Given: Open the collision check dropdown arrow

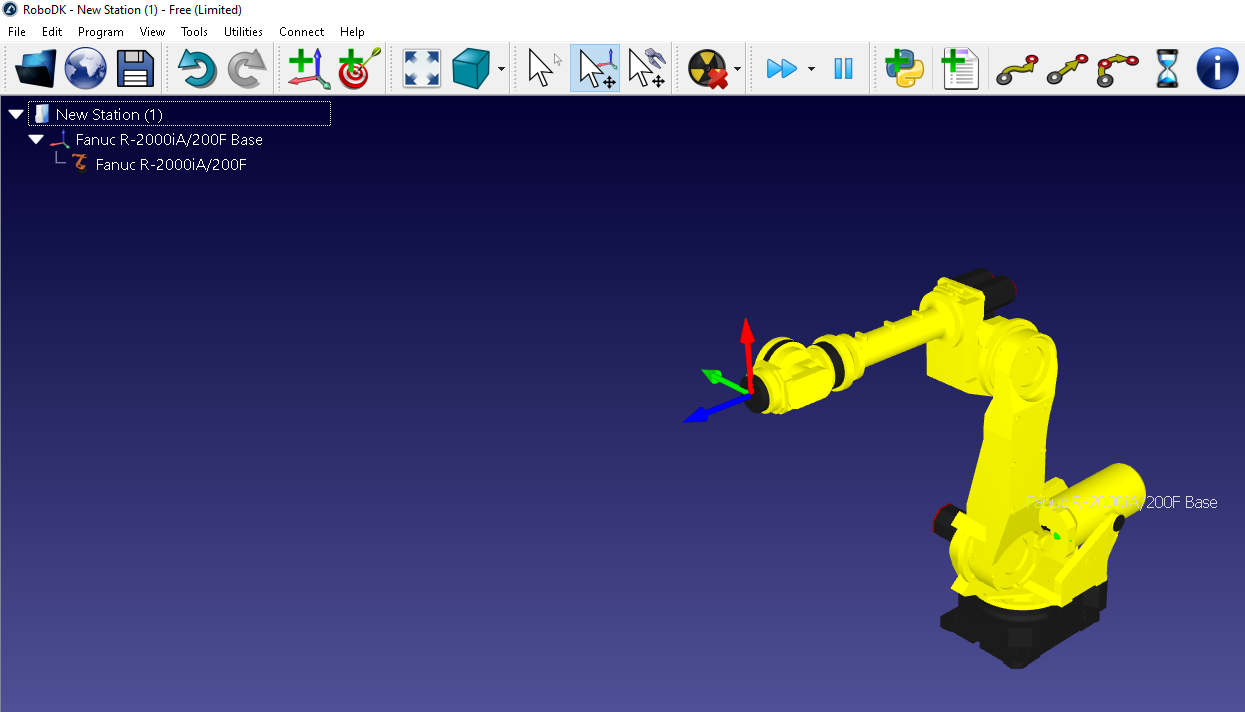Looking at the screenshot, I should [738, 70].
